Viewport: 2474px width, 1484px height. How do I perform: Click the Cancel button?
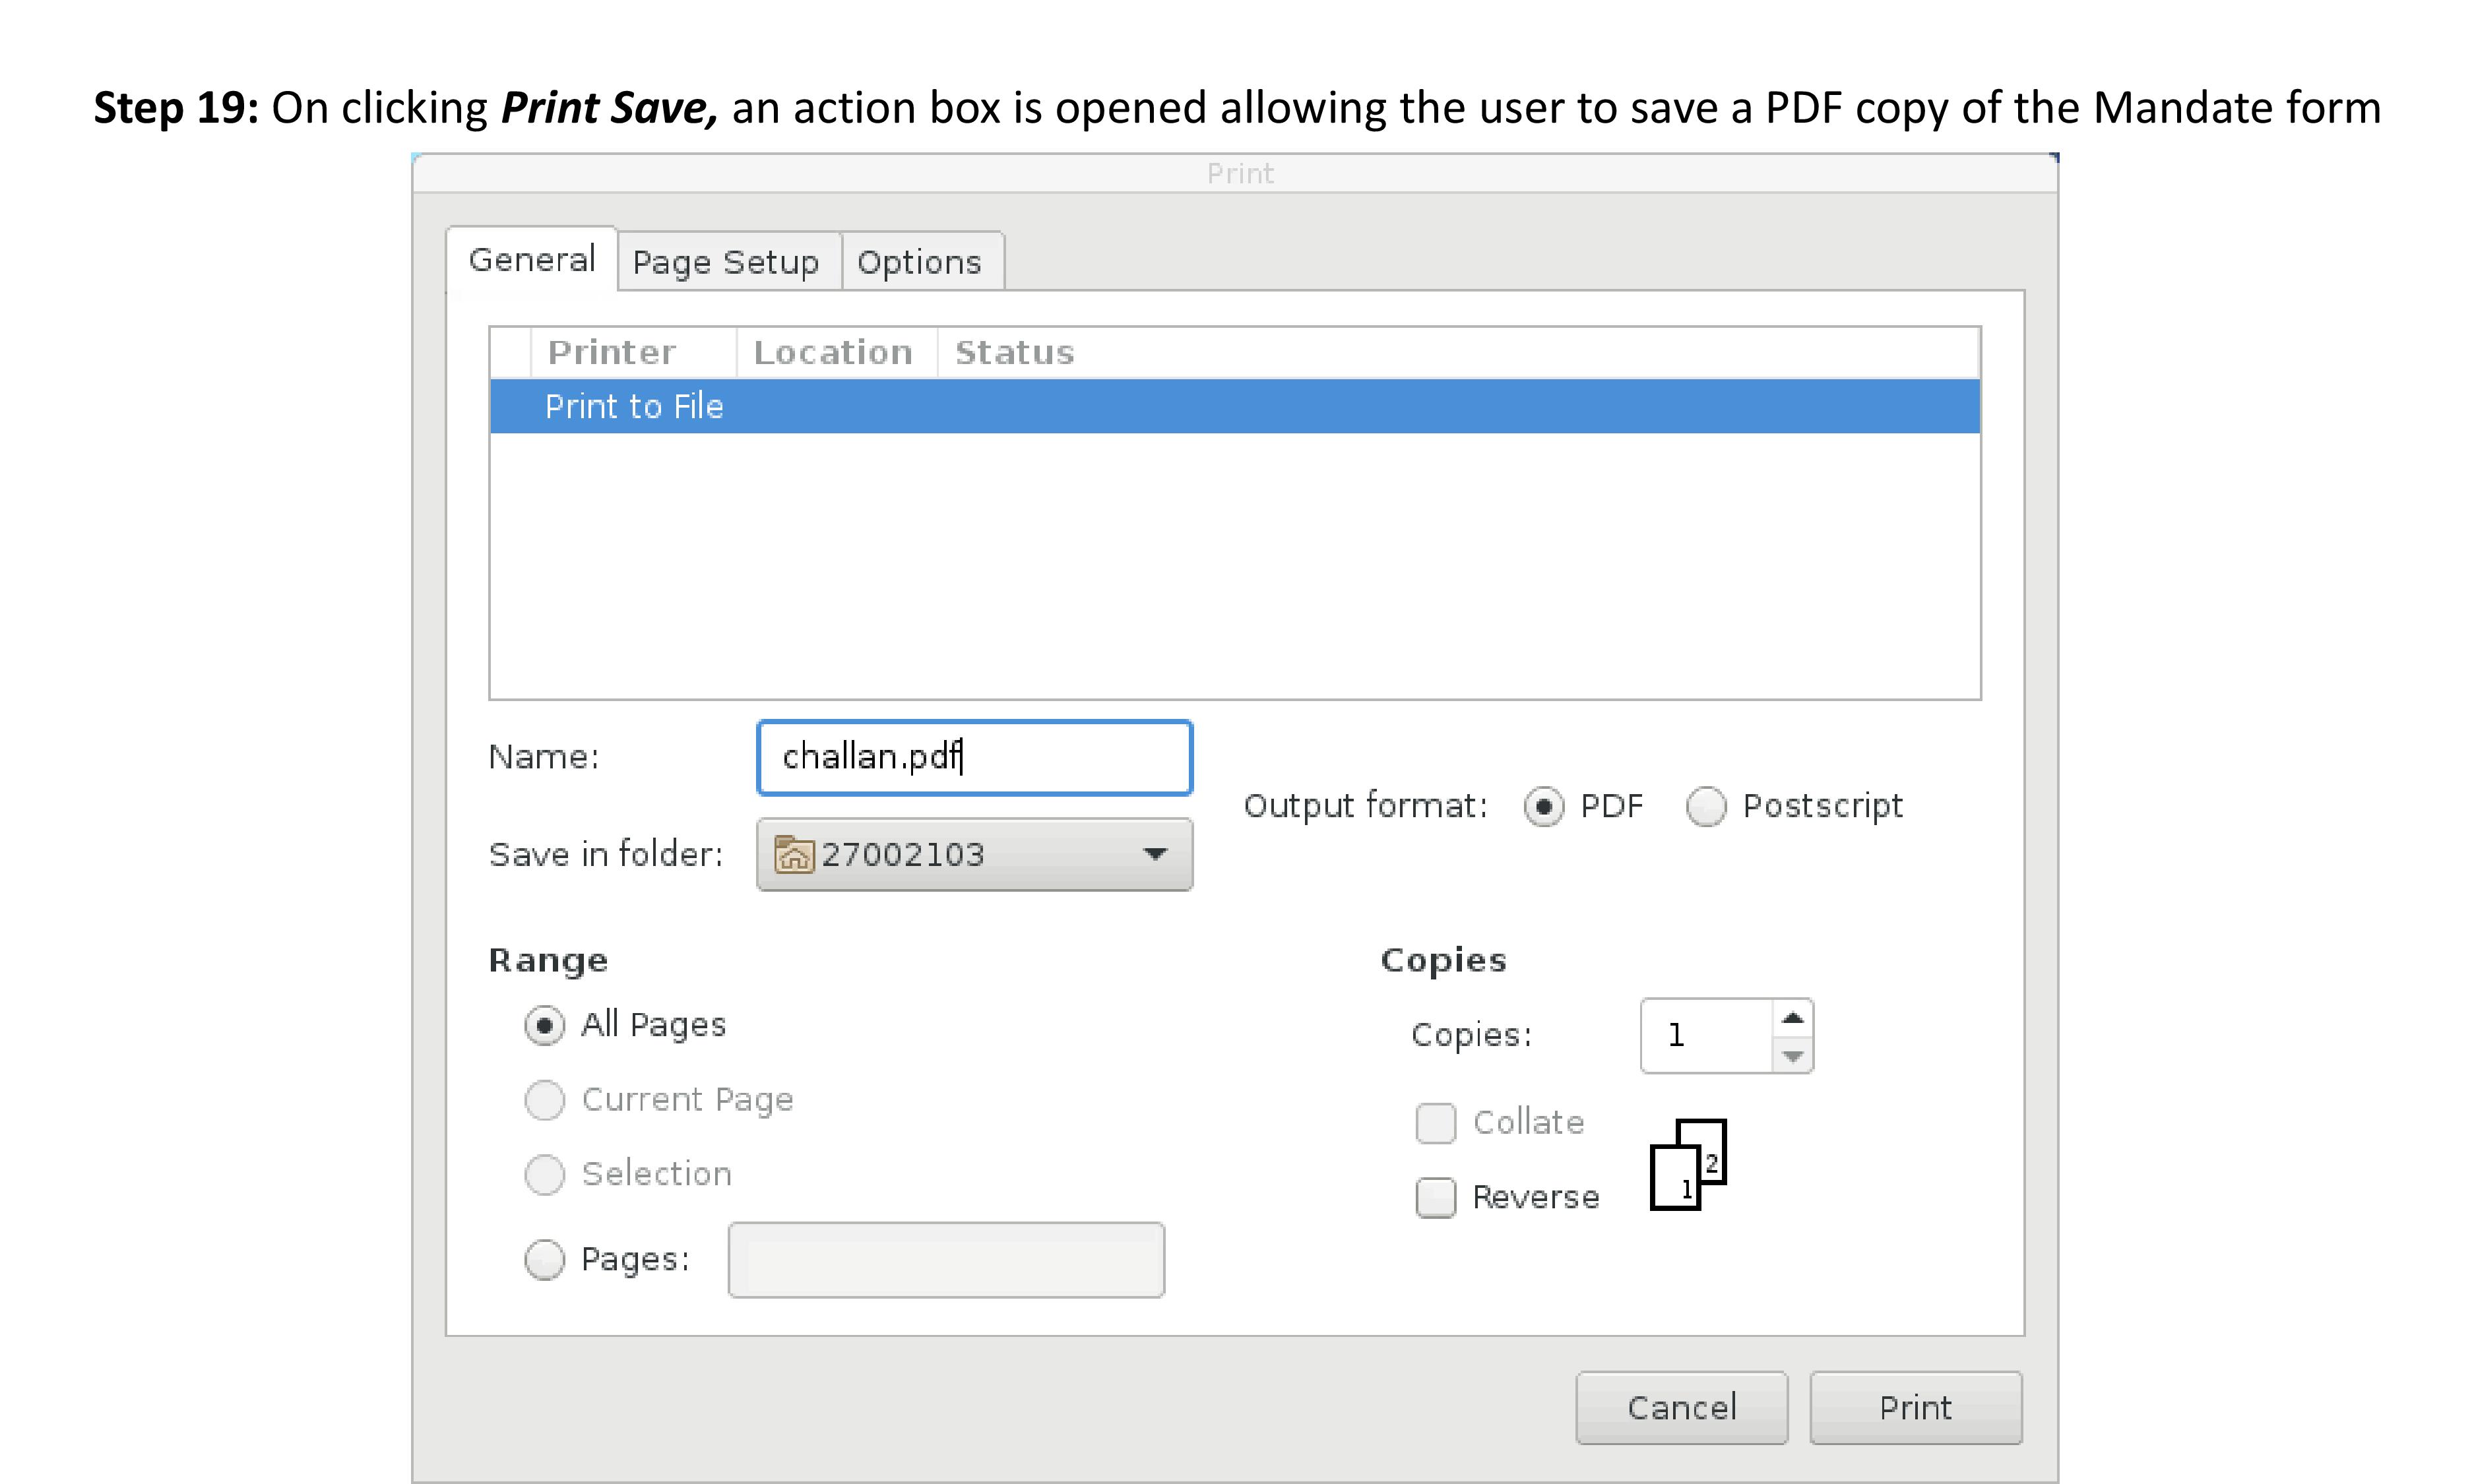coord(1682,1408)
